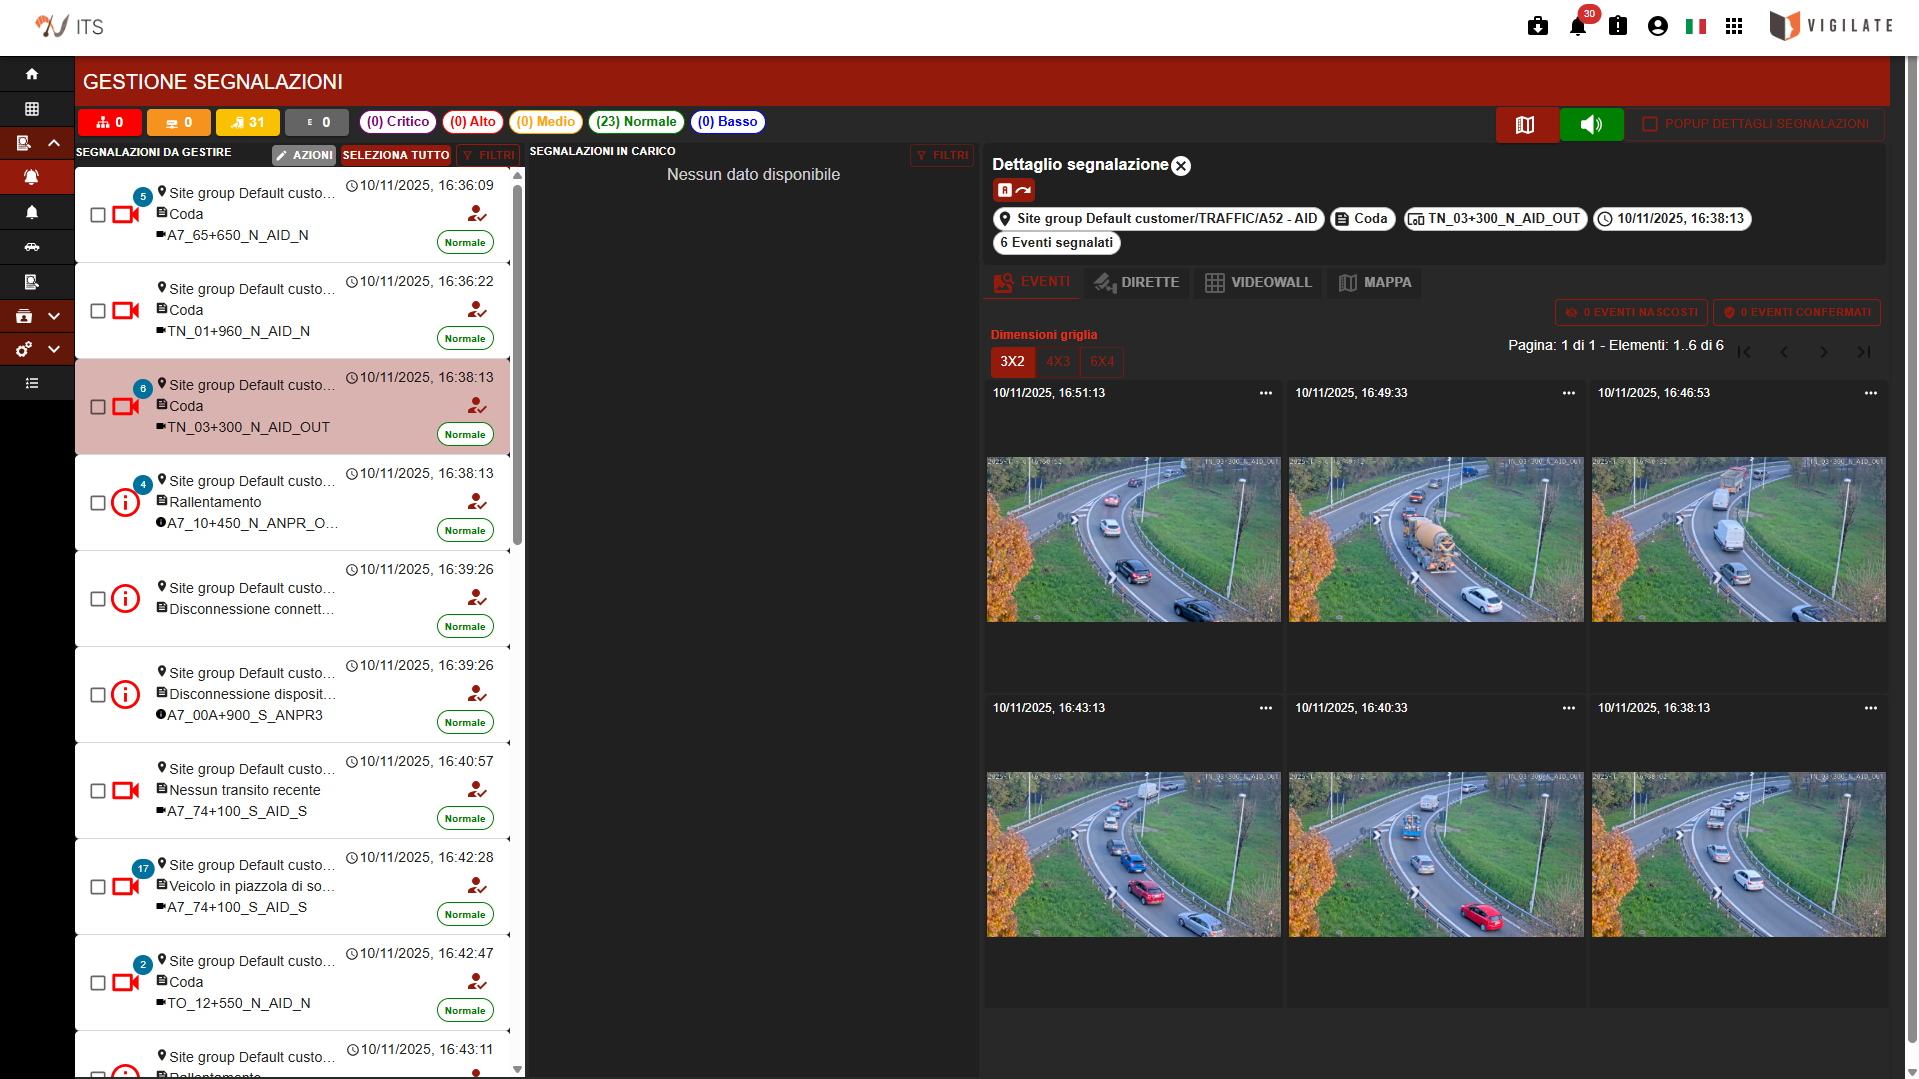Image resolution: width=1919 pixels, height=1079 pixels.
Task: Click the assign-user icon for Rallentamento row
Action: click(x=477, y=502)
